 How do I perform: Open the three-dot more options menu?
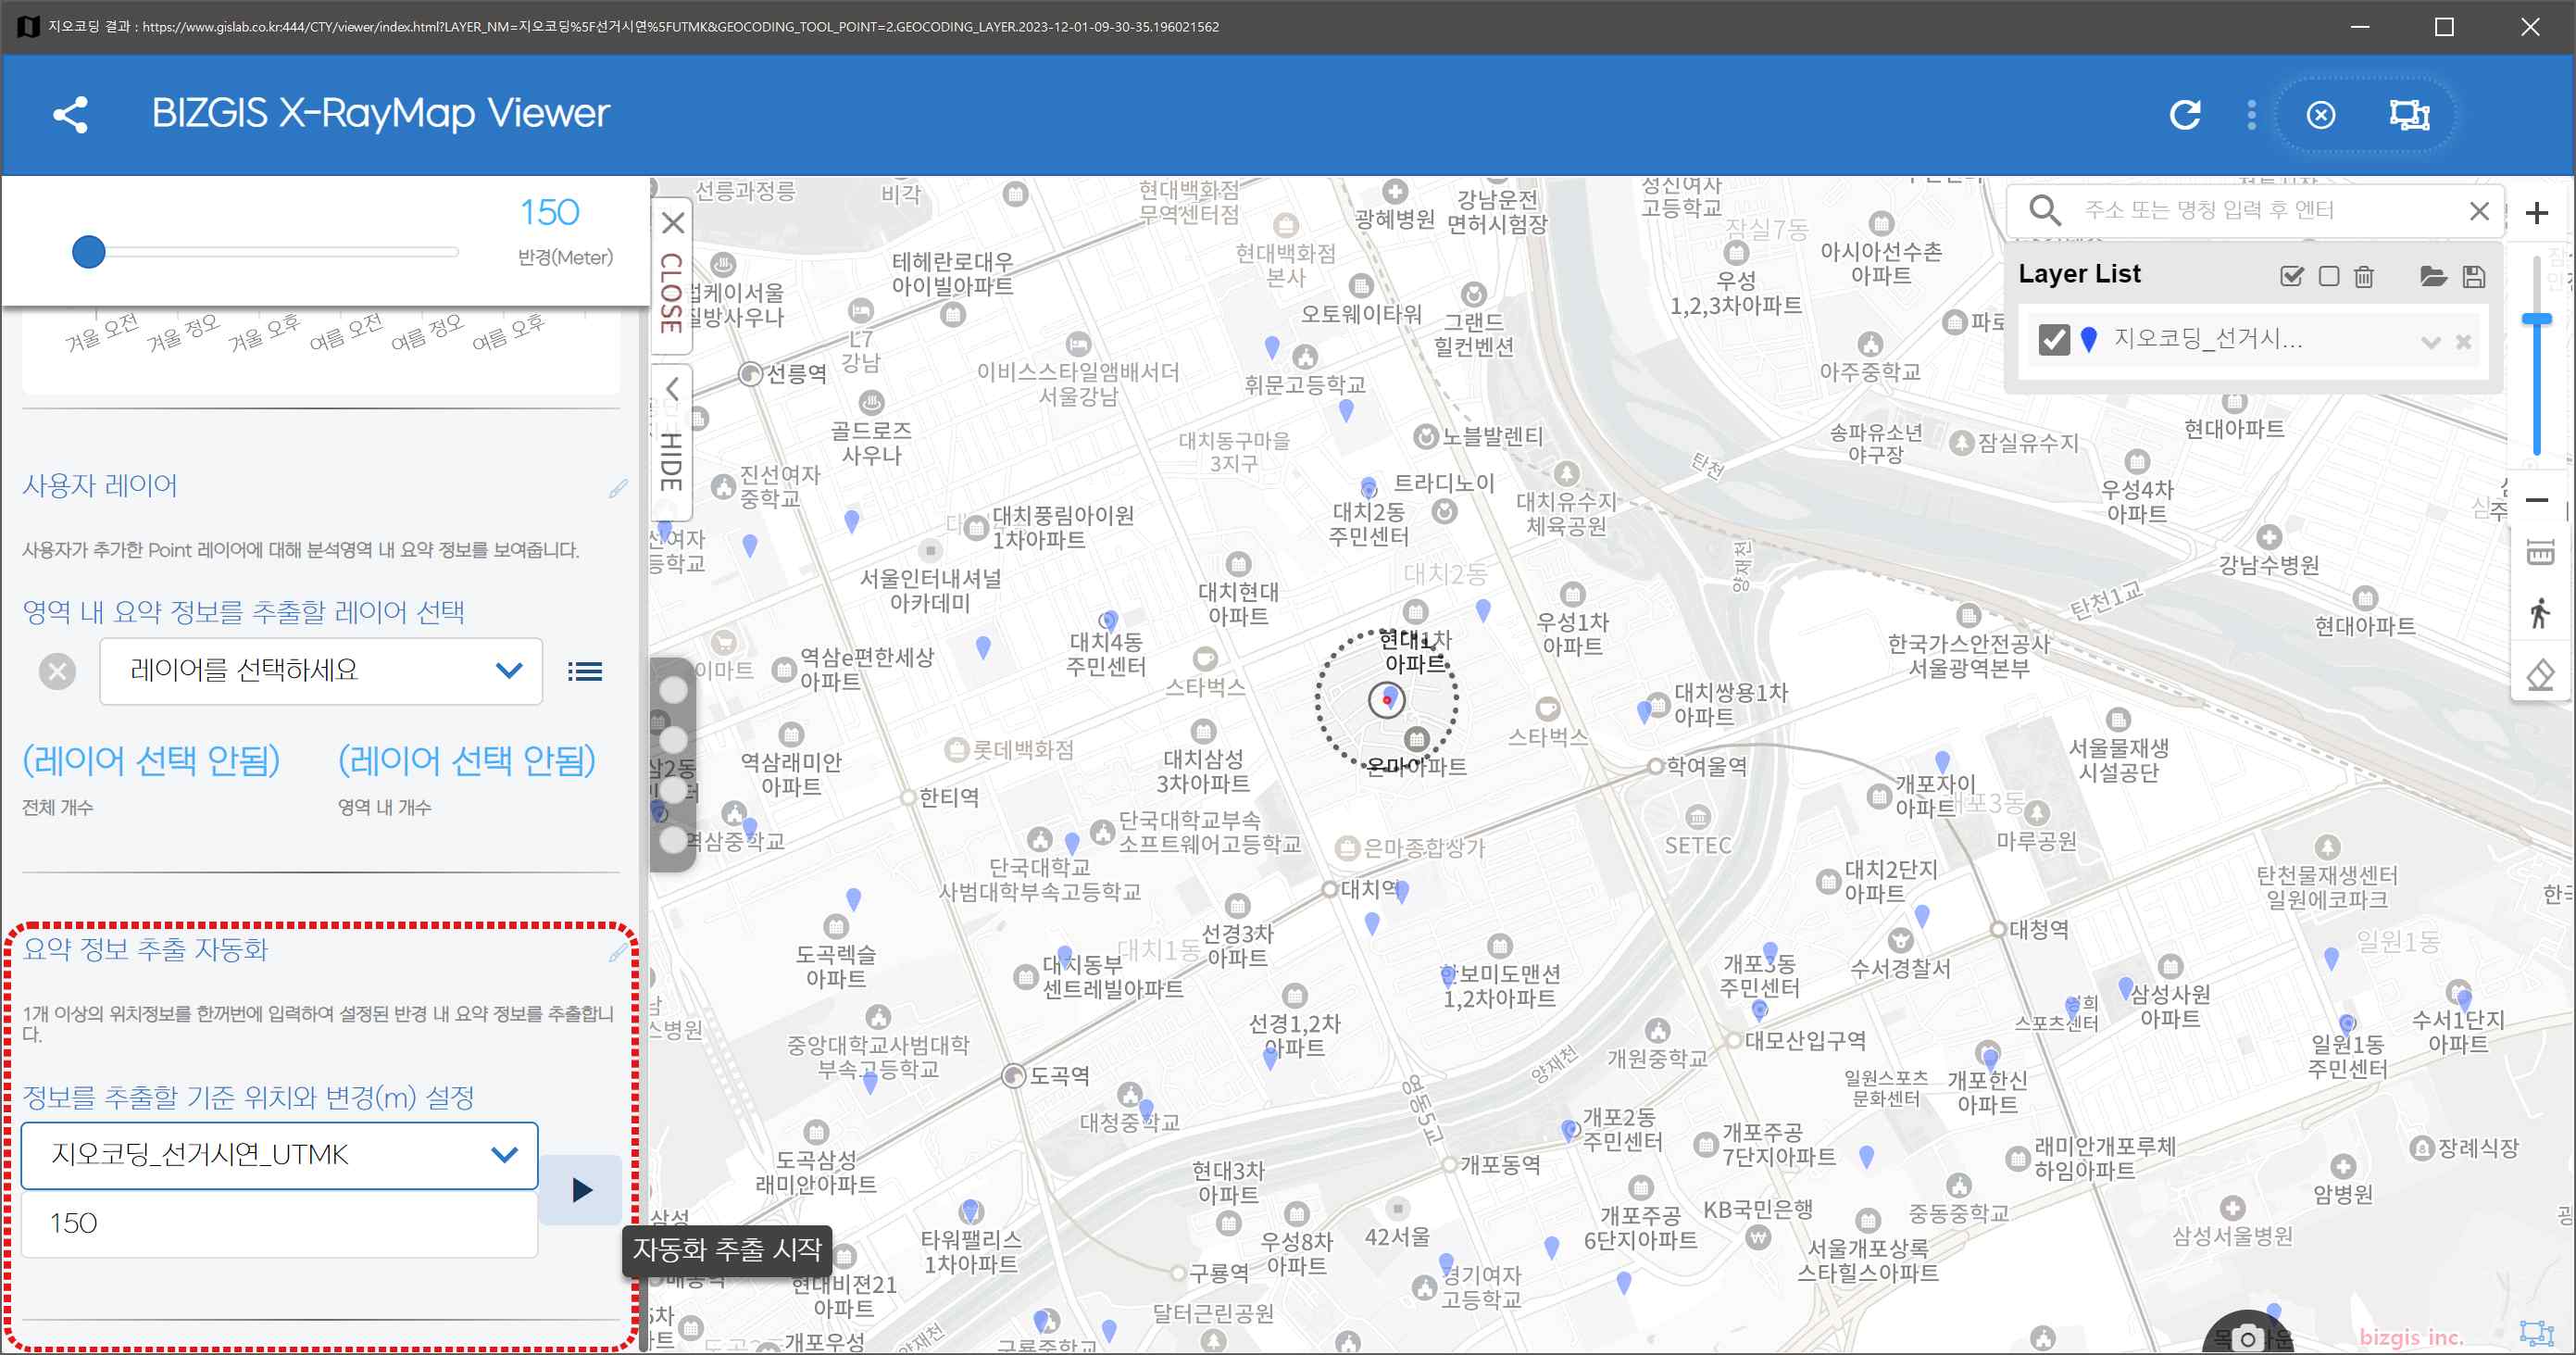click(2251, 115)
